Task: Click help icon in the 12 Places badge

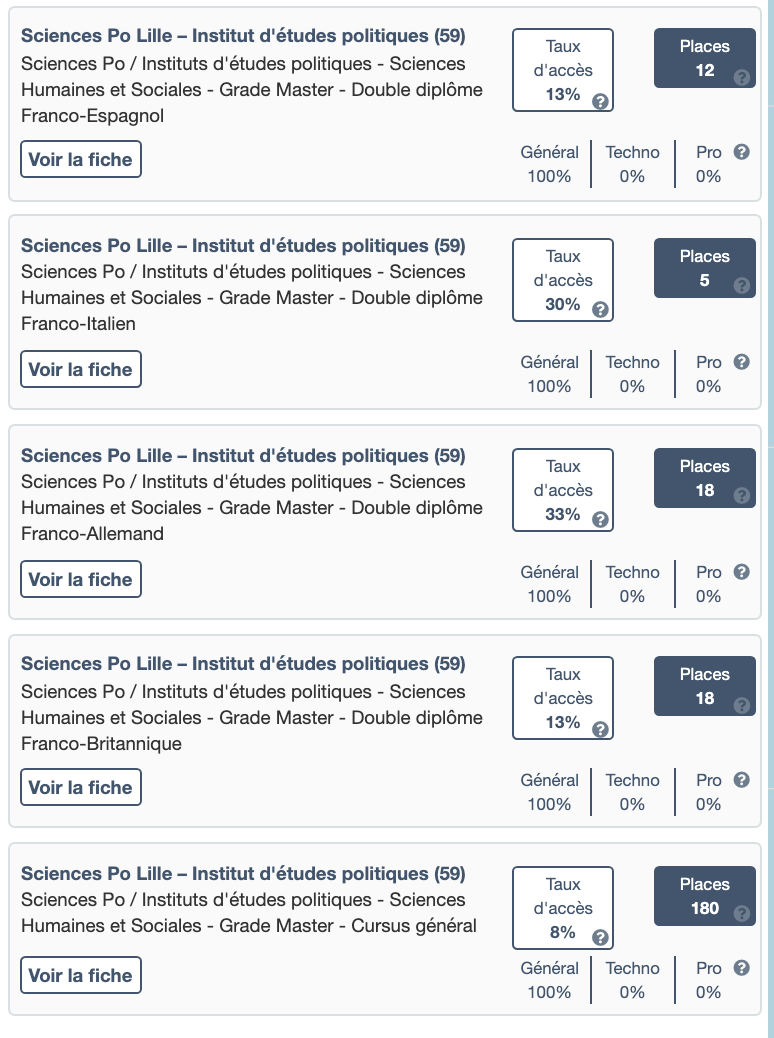Action: (x=741, y=77)
